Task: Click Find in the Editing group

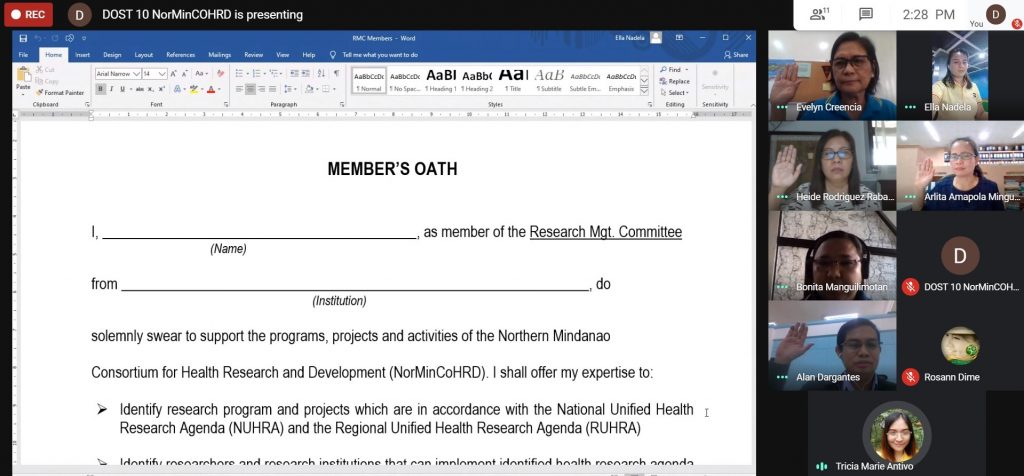Action: click(x=673, y=69)
